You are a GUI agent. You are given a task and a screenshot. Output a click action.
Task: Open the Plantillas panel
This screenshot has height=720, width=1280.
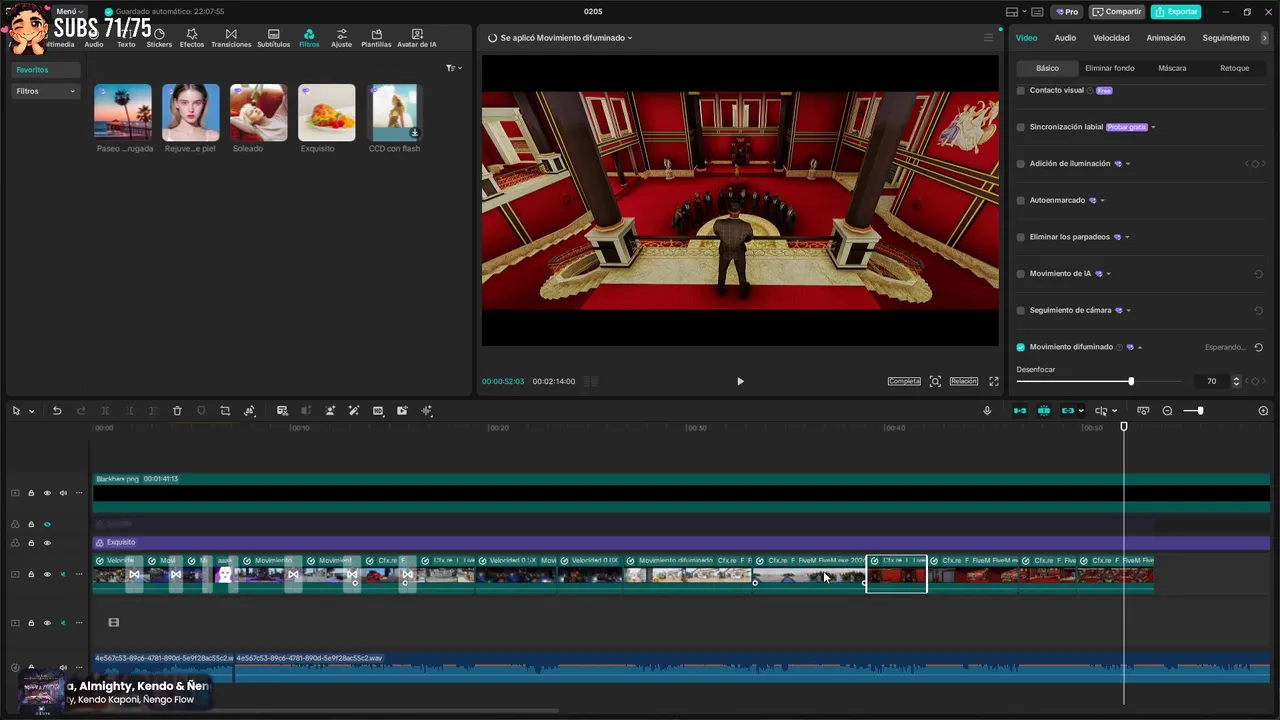[376, 38]
